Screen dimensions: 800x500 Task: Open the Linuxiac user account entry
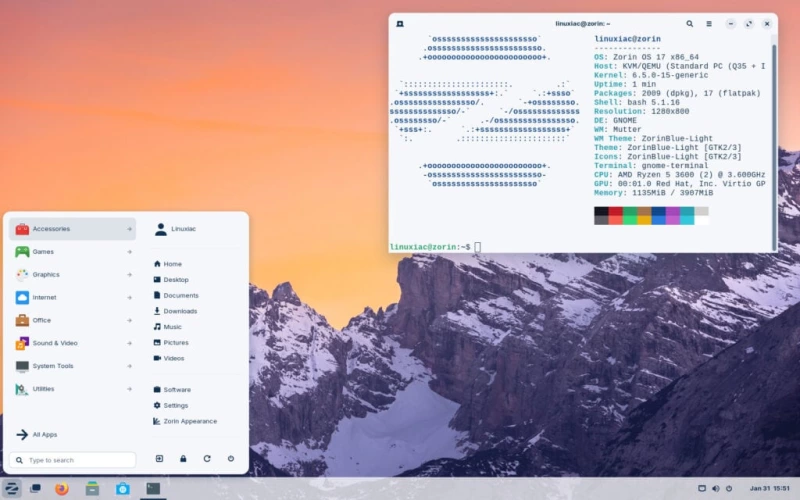coord(176,229)
